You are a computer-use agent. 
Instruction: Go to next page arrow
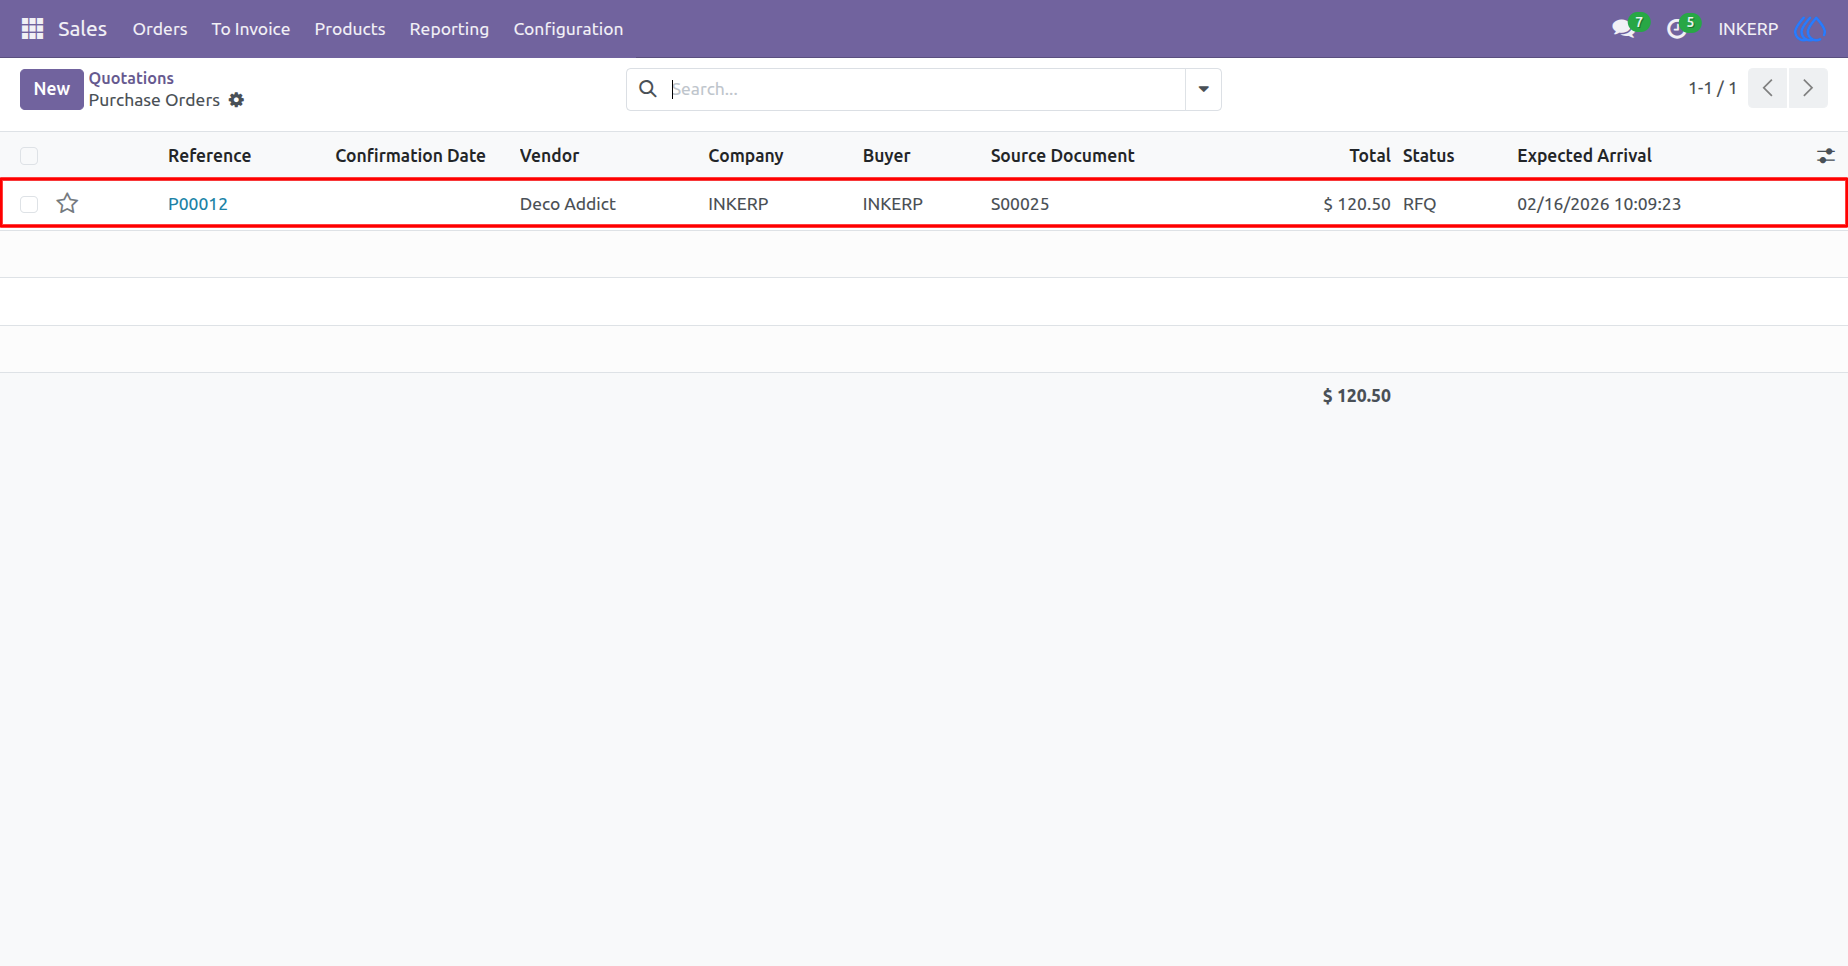(x=1808, y=88)
